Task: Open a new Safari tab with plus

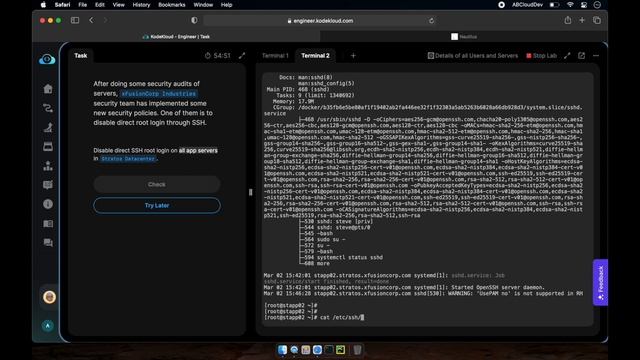Action: (x=582, y=20)
